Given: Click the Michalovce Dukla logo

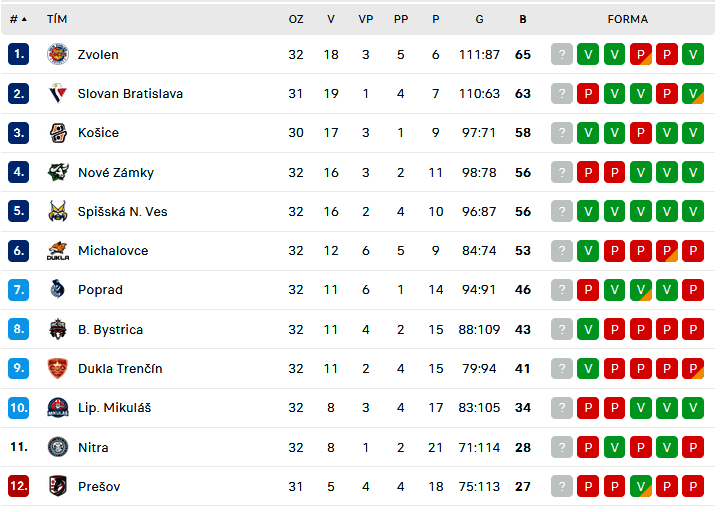Looking at the screenshot, I should point(58,251).
